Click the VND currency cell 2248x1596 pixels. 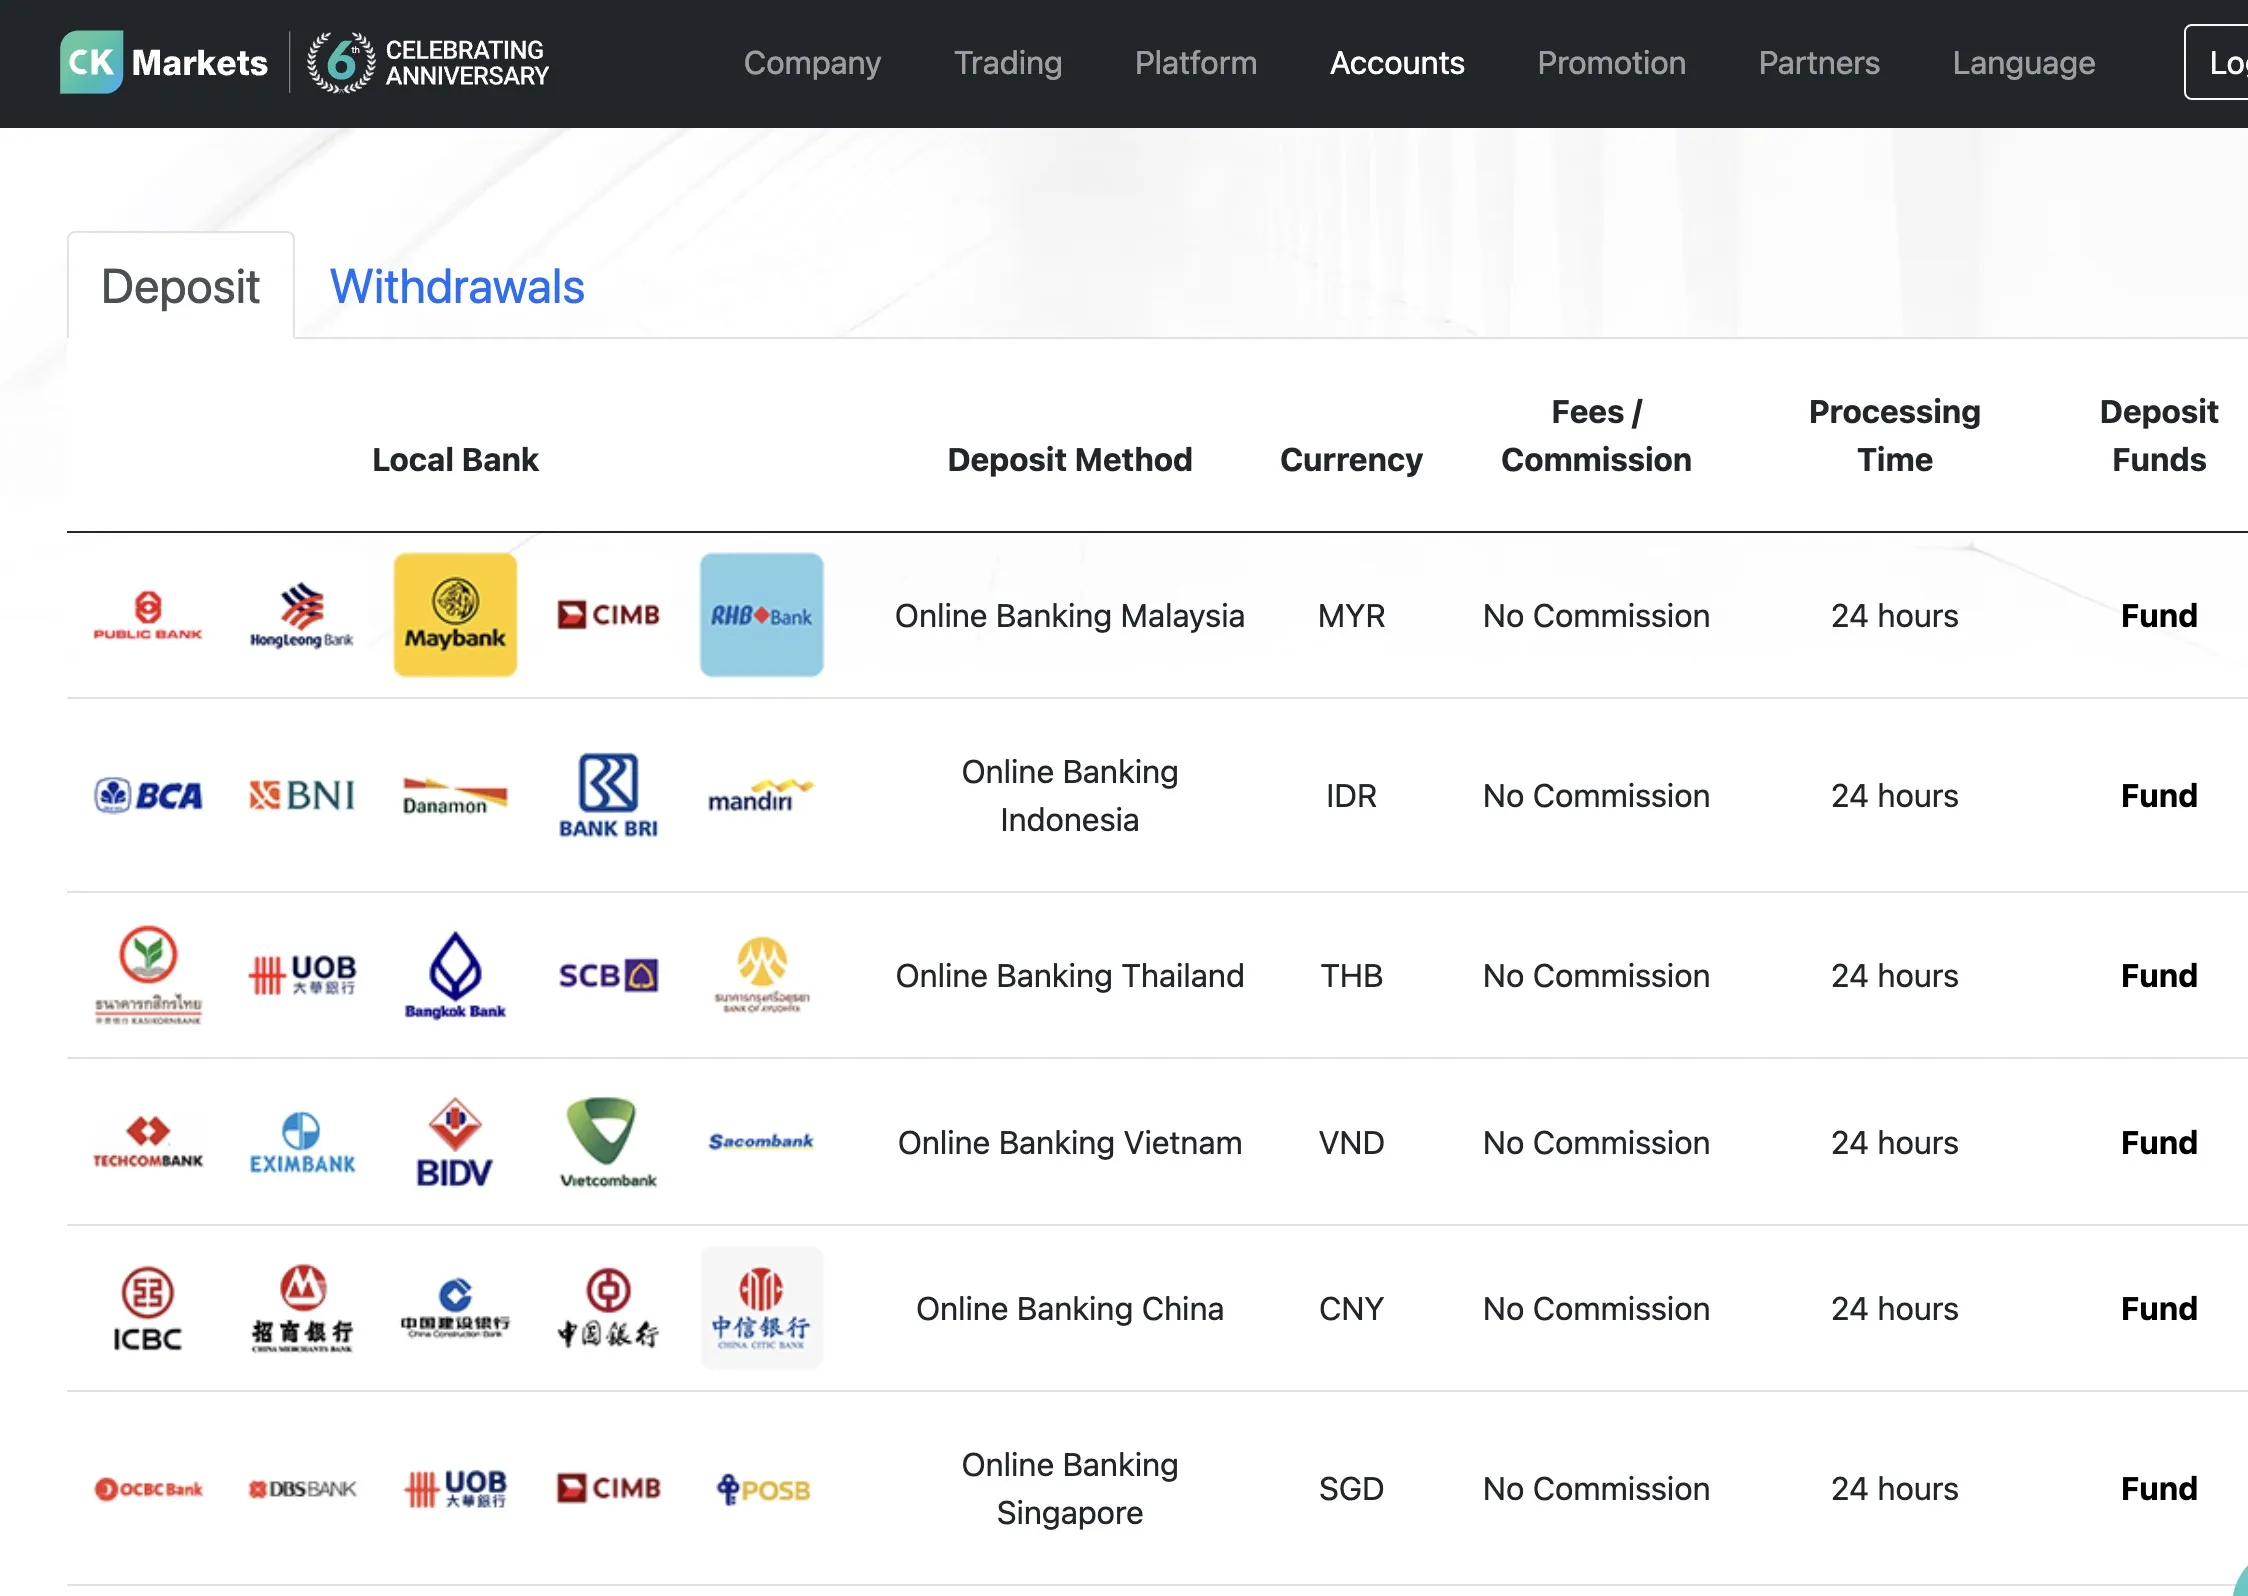(1351, 1142)
